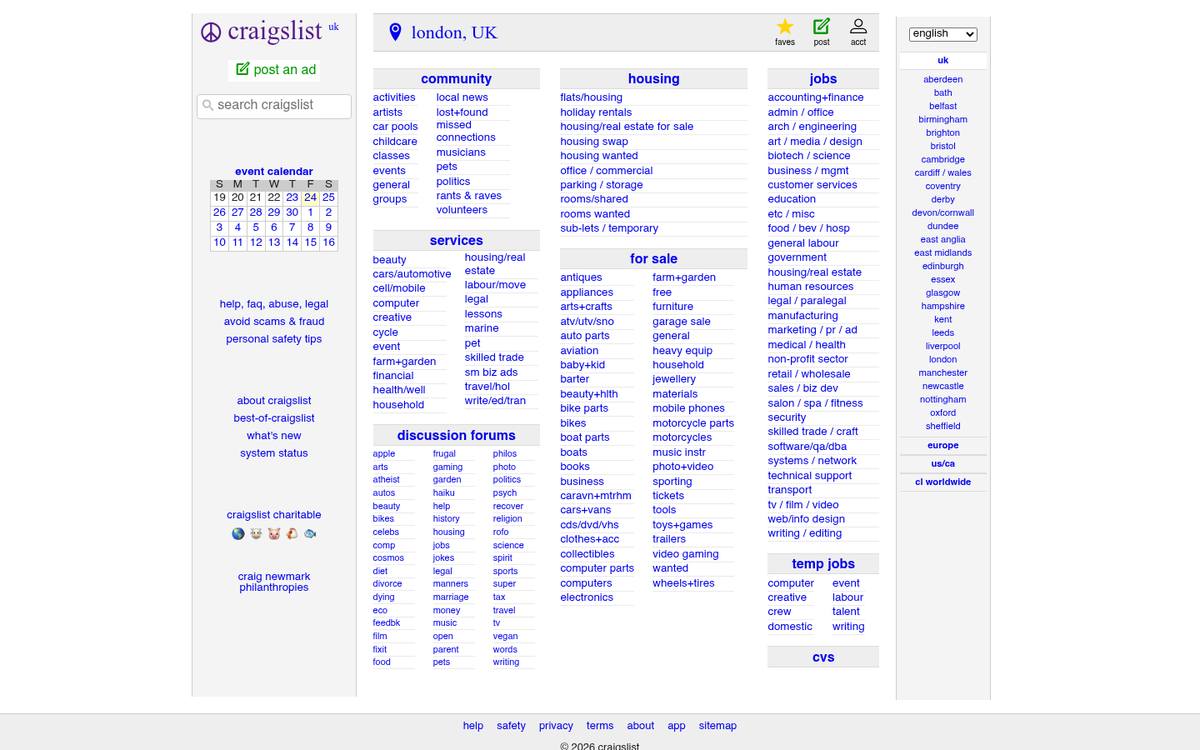Click the magnifying glass in the search box
This screenshot has width=1200, height=750.
pyautogui.click(x=207, y=106)
